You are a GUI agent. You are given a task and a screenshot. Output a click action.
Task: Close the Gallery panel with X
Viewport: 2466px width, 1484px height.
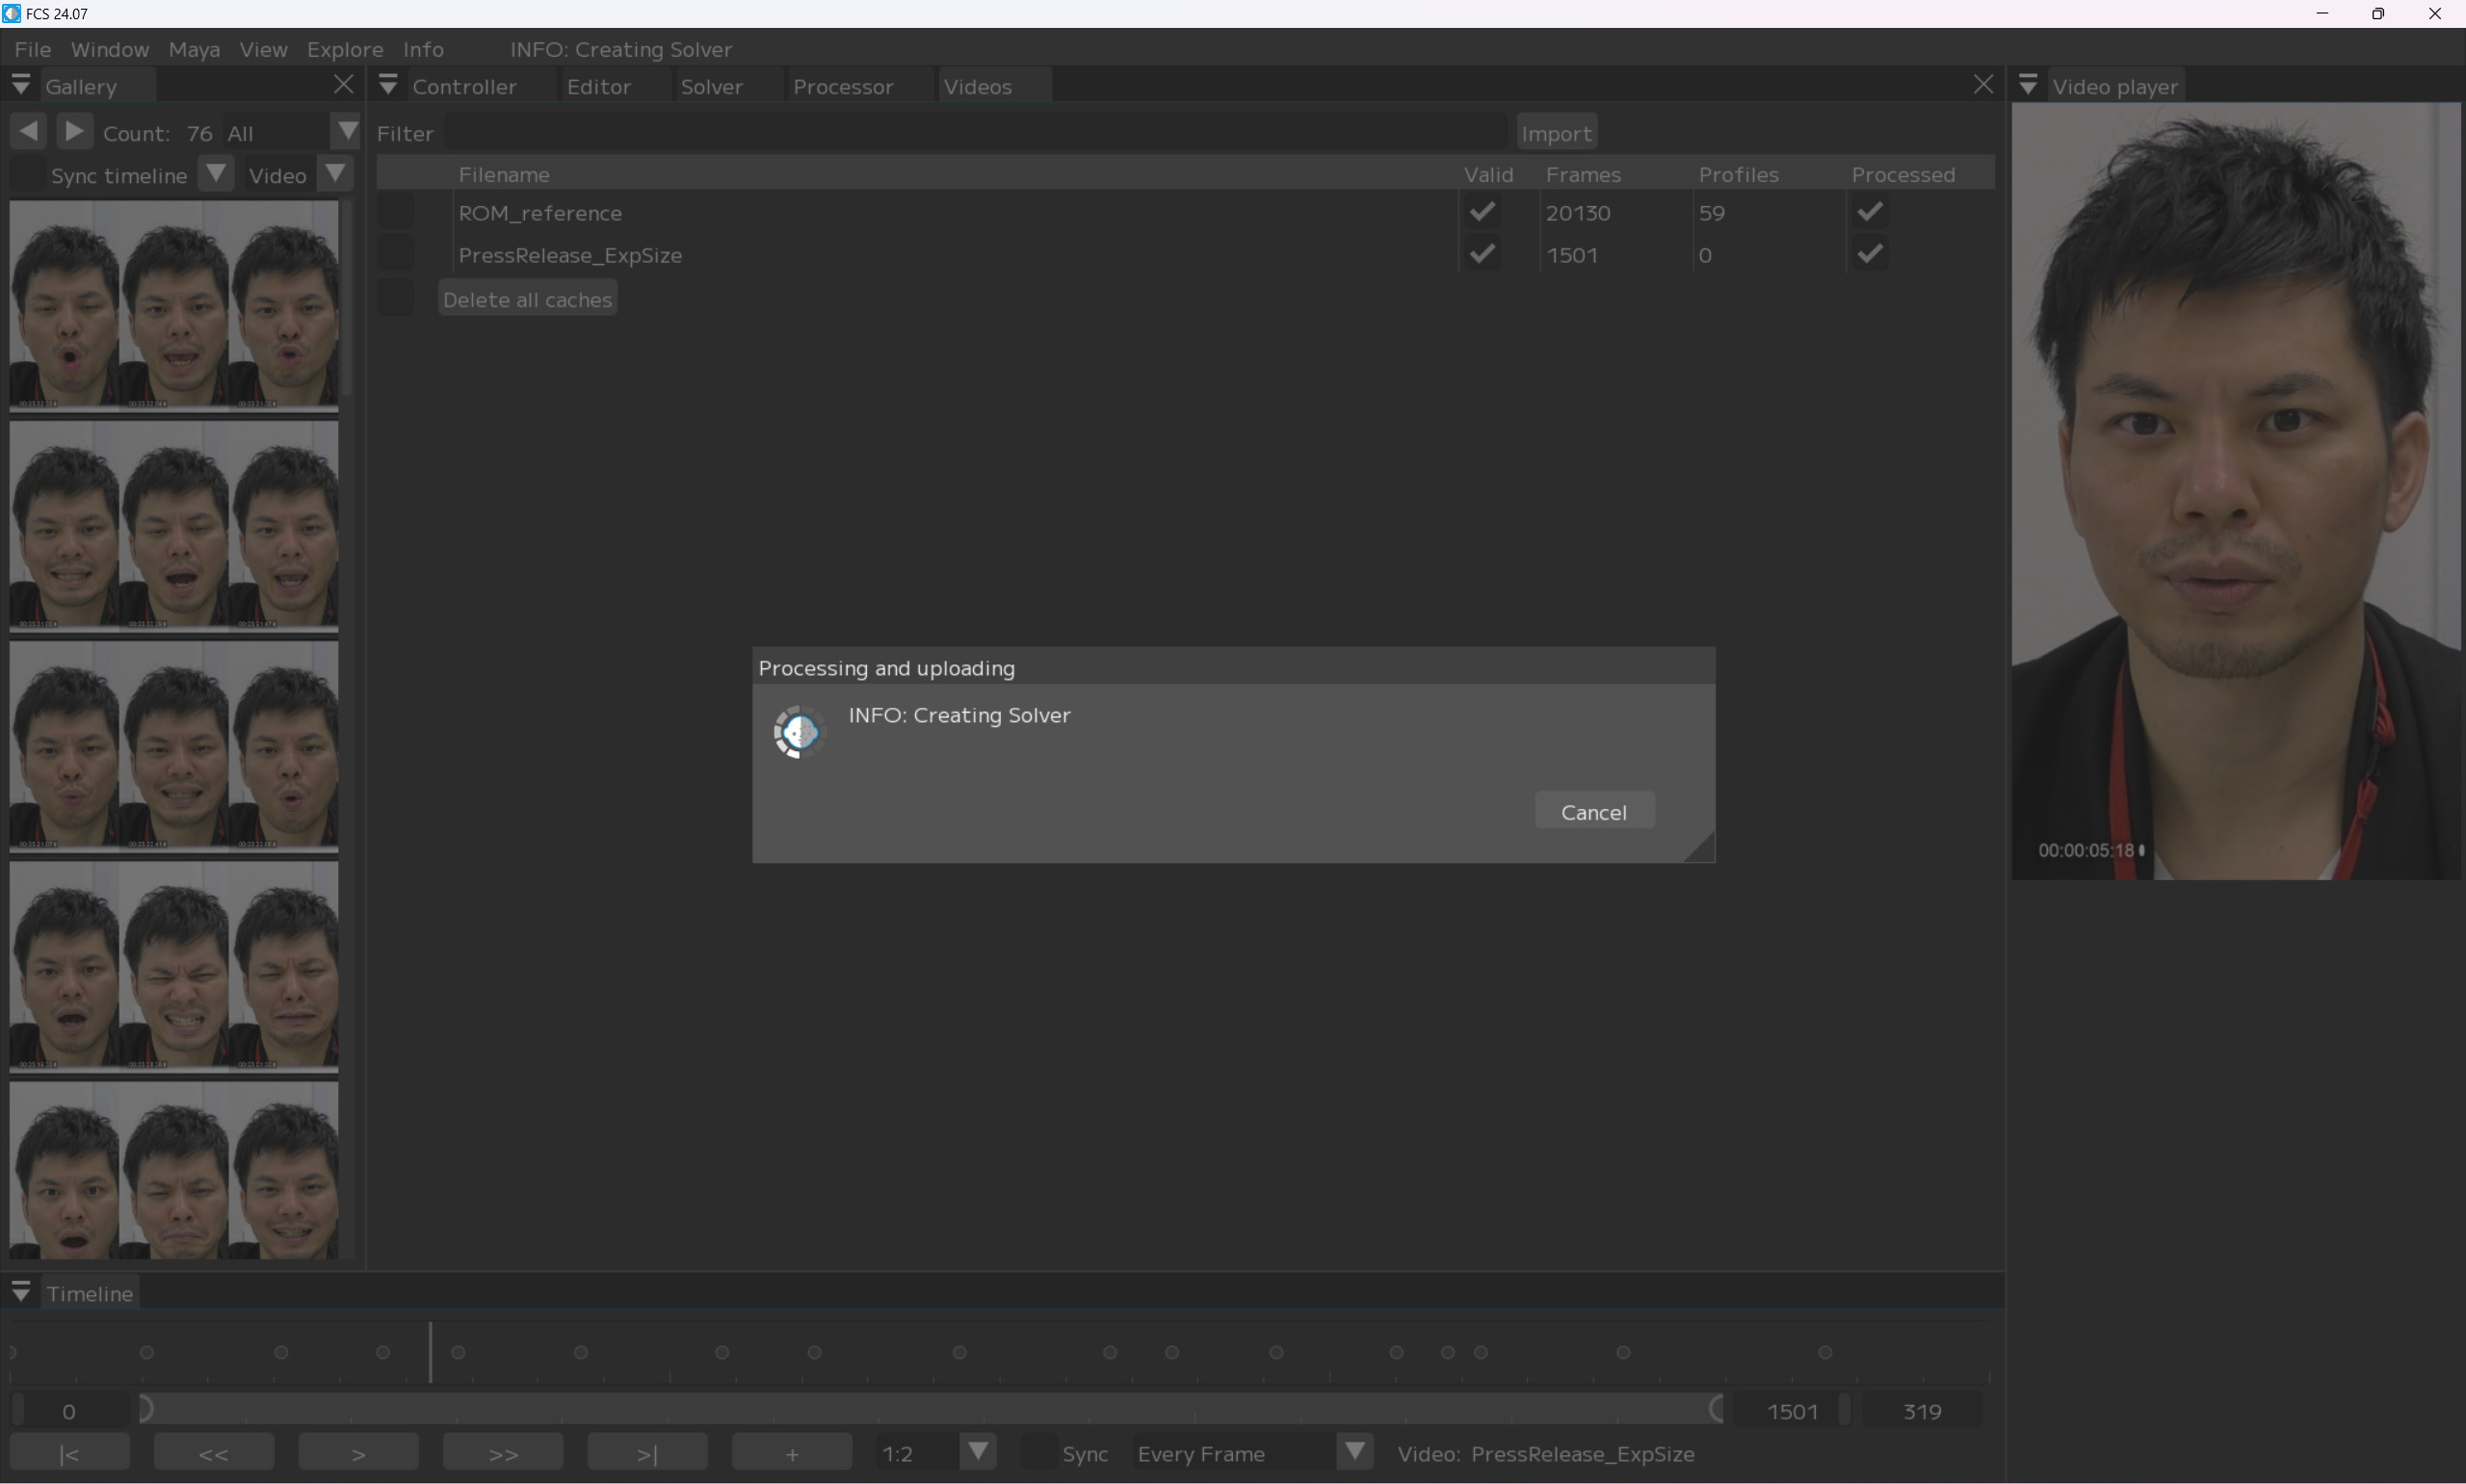pyautogui.click(x=343, y=85)
